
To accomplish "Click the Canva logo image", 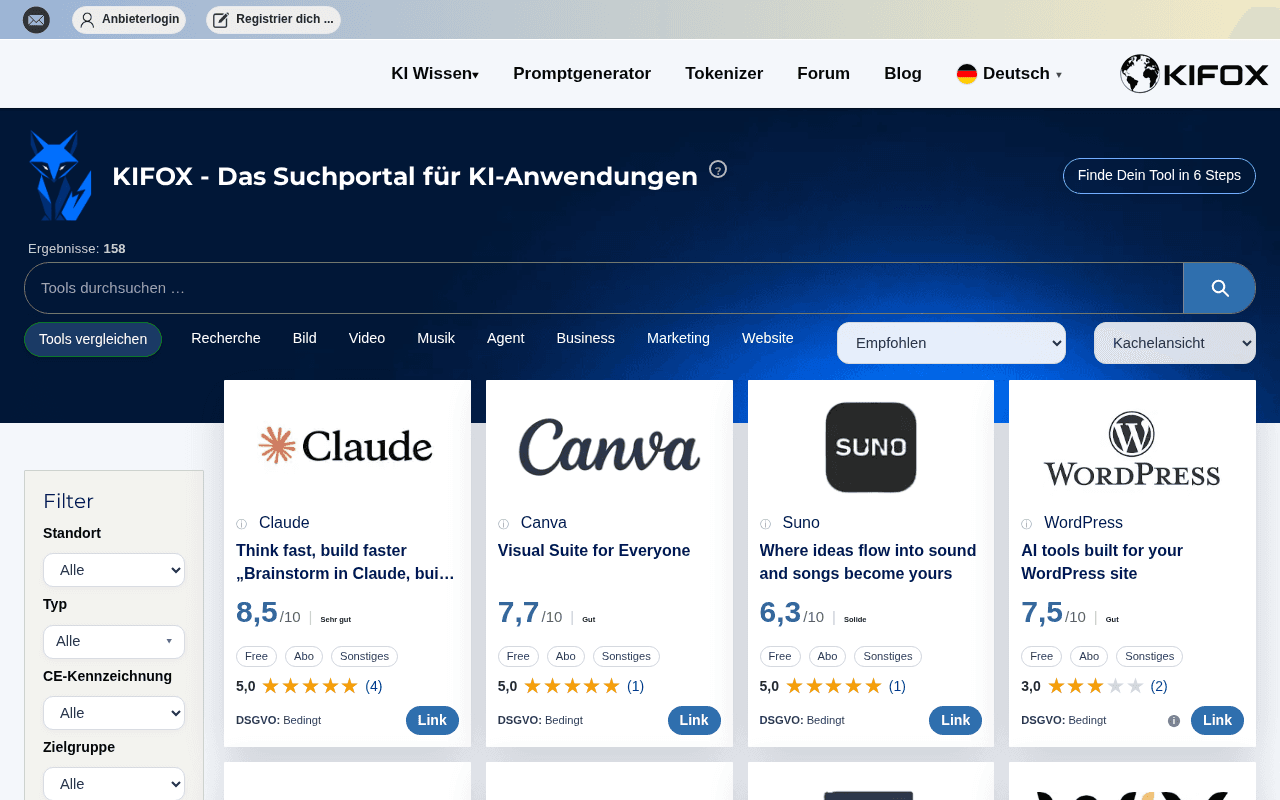I will tap(609, 446).
